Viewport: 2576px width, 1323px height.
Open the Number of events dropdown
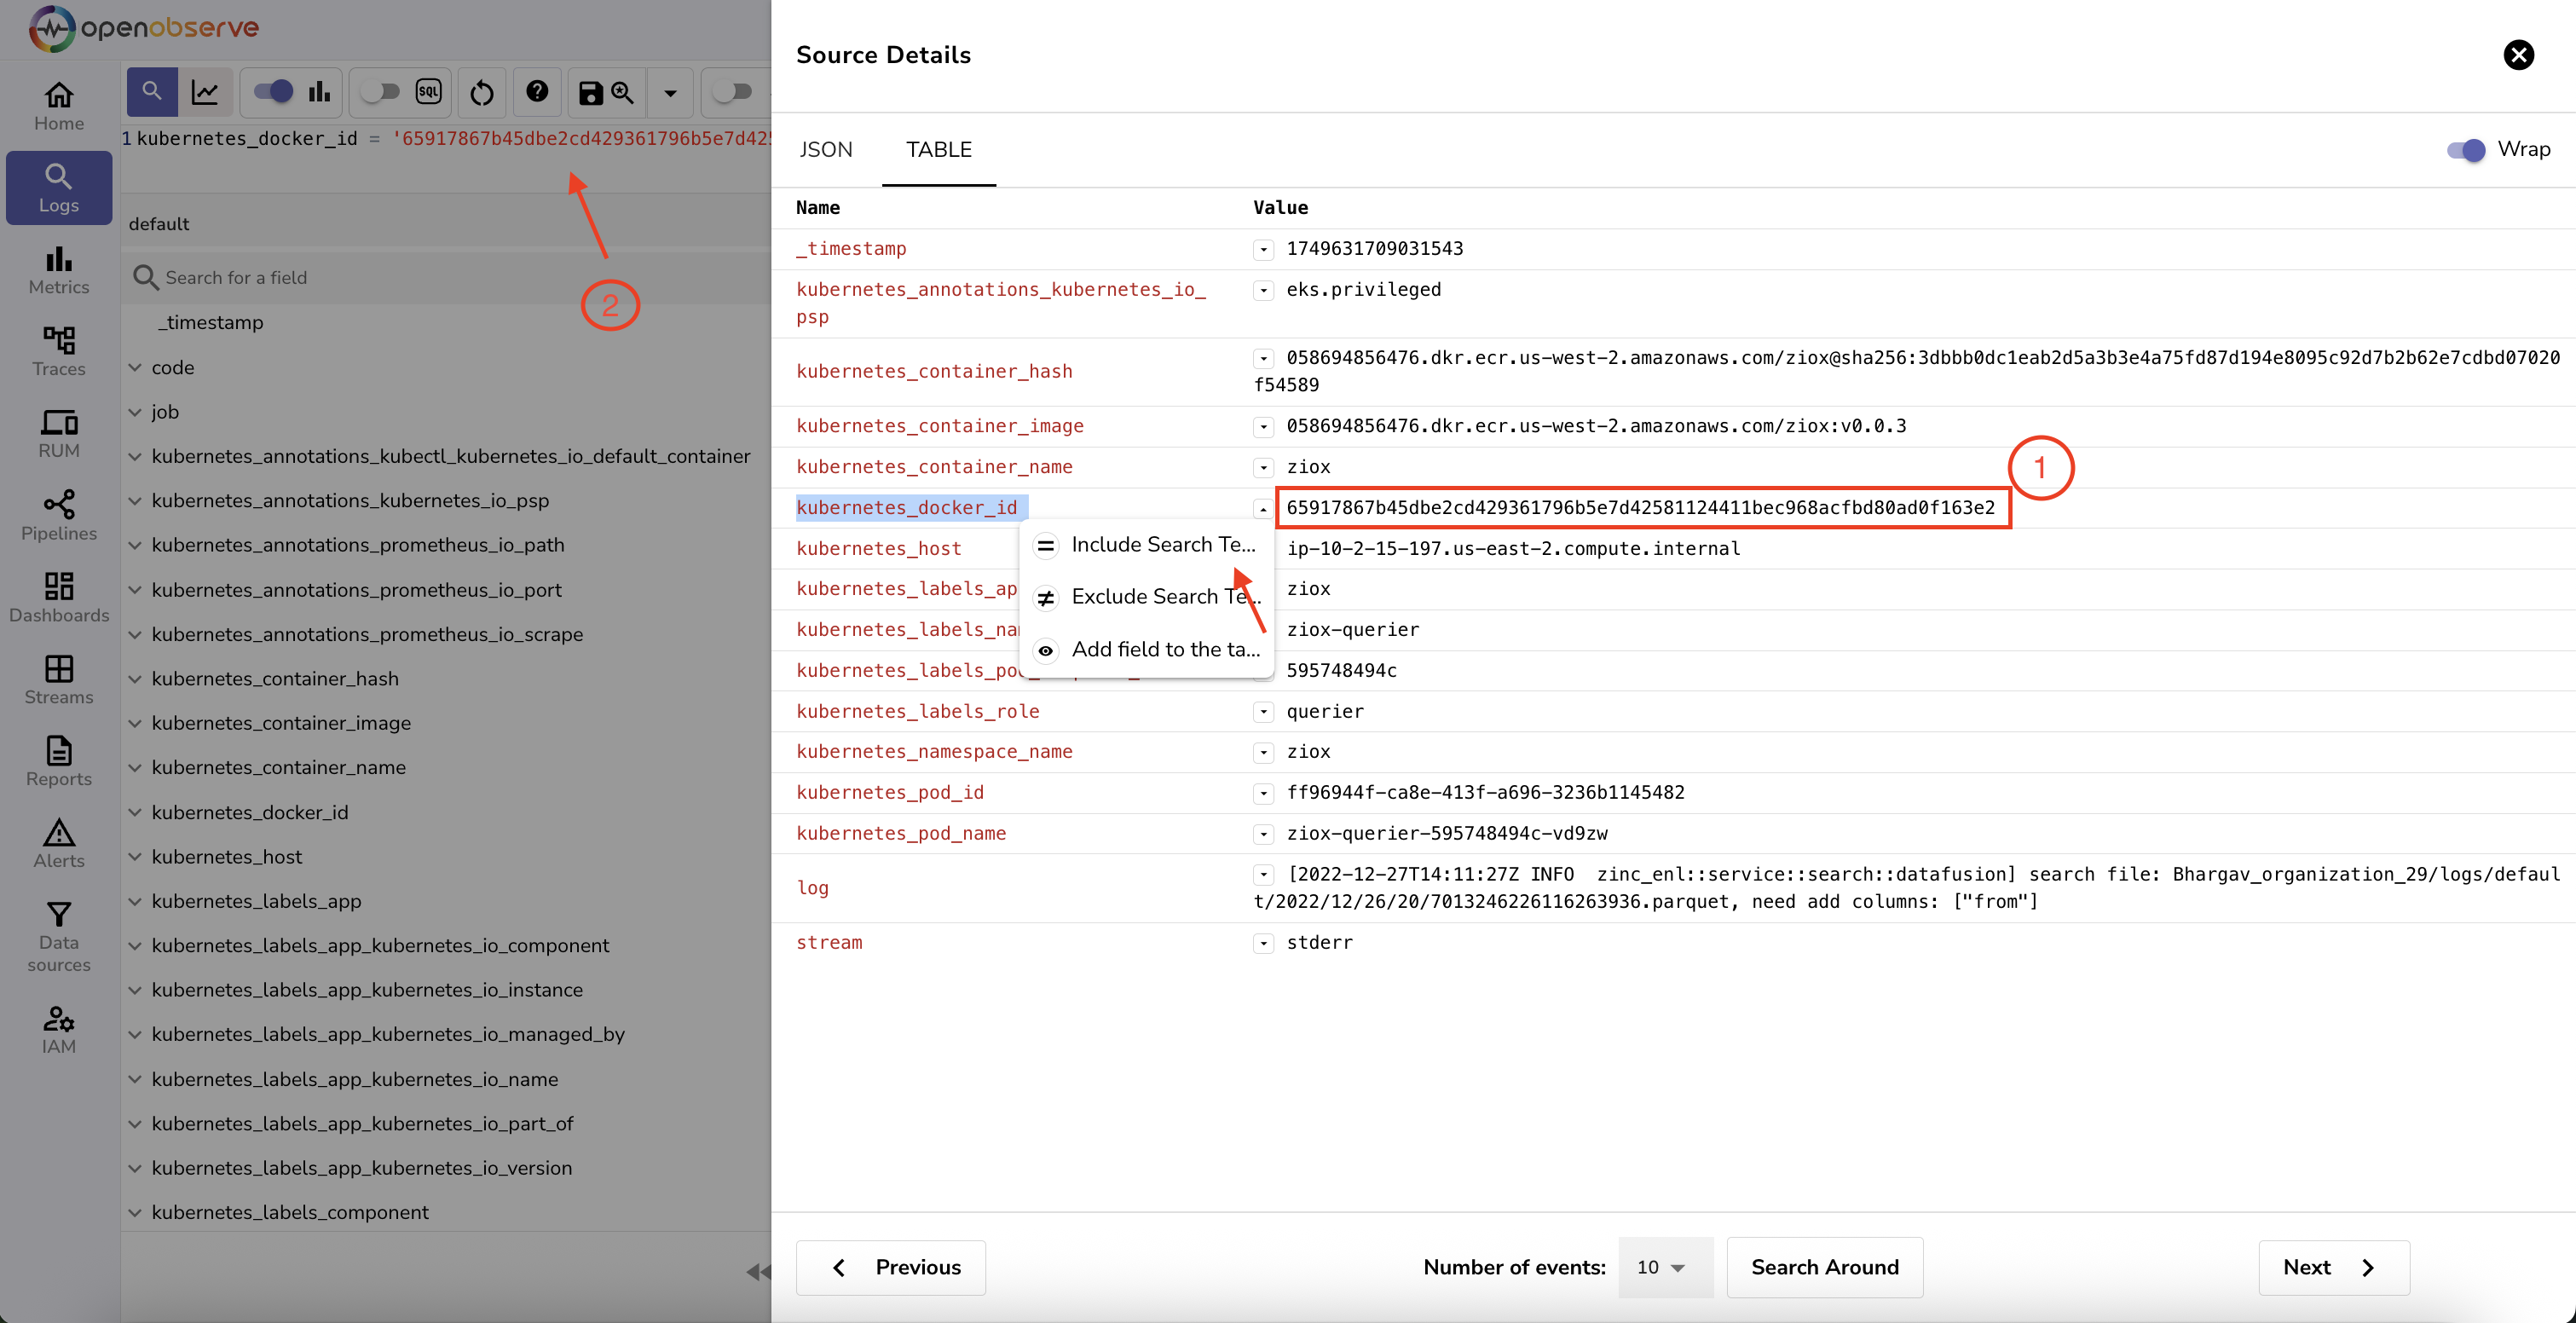point(1664,1267)
